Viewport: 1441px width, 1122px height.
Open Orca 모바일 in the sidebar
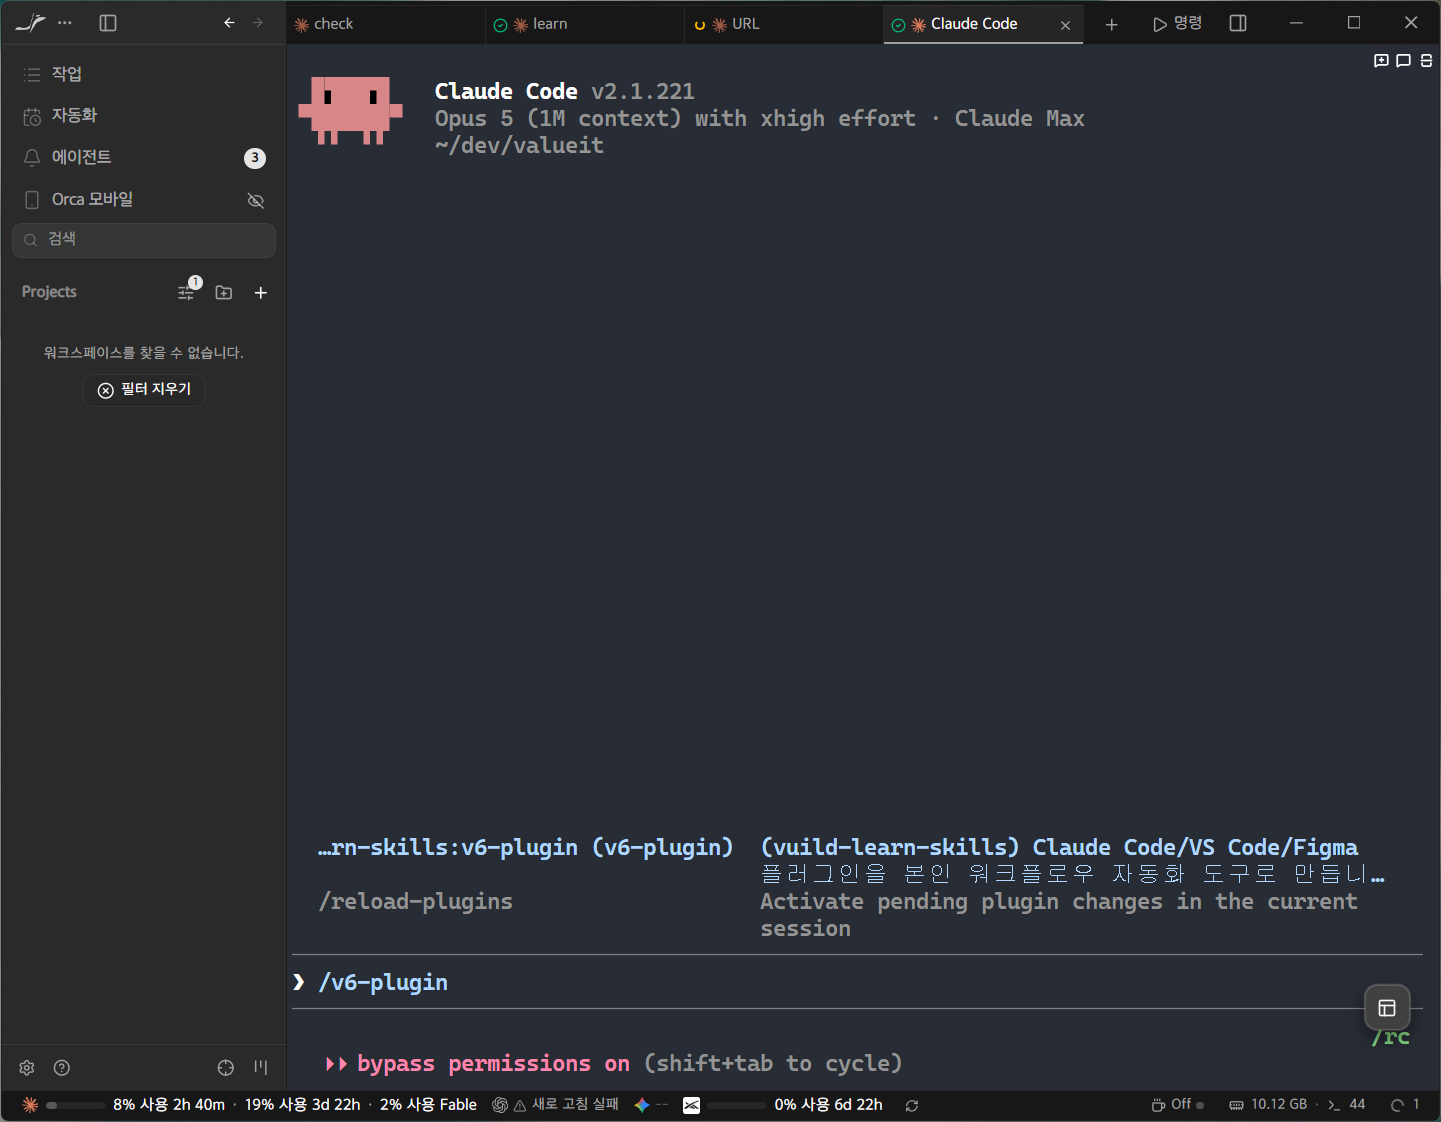(144, 200)
